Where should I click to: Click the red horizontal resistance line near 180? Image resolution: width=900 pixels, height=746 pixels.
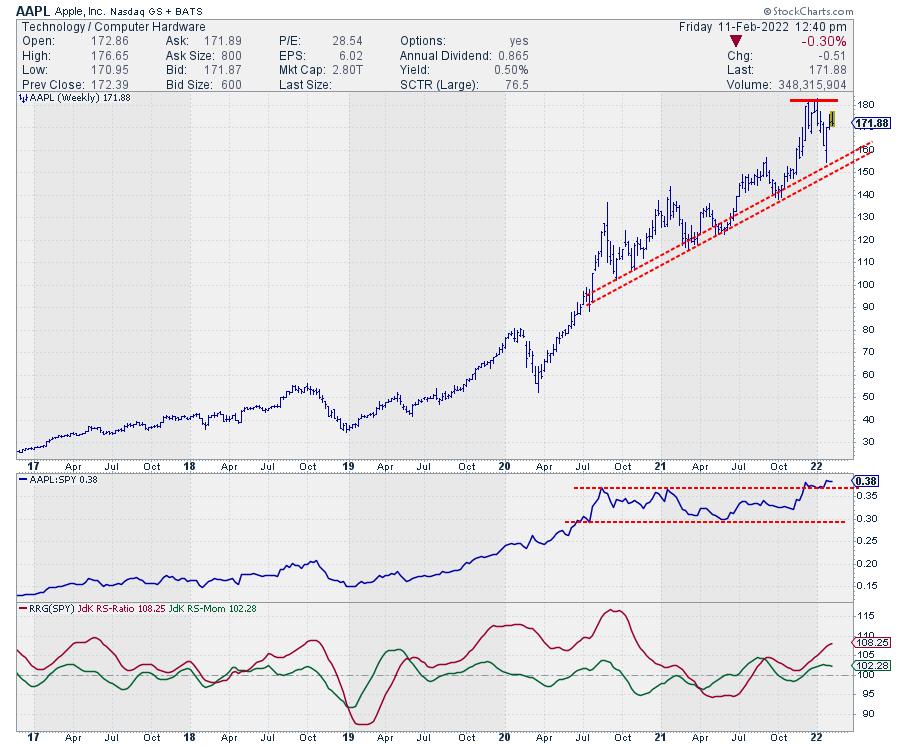click(813, 101)
